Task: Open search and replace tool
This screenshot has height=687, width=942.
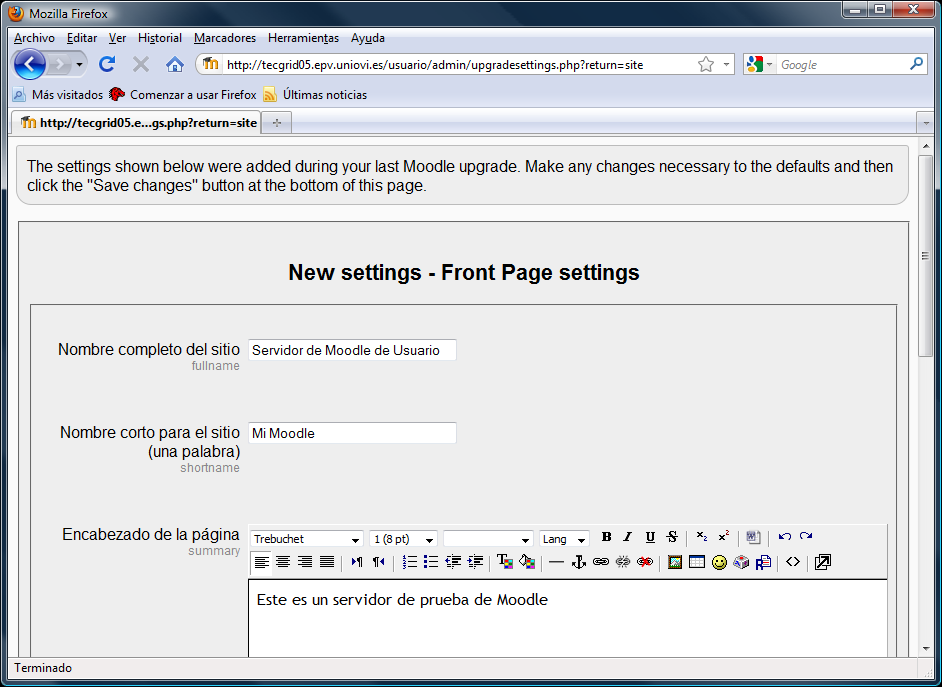Action: (x=764, y=562)
